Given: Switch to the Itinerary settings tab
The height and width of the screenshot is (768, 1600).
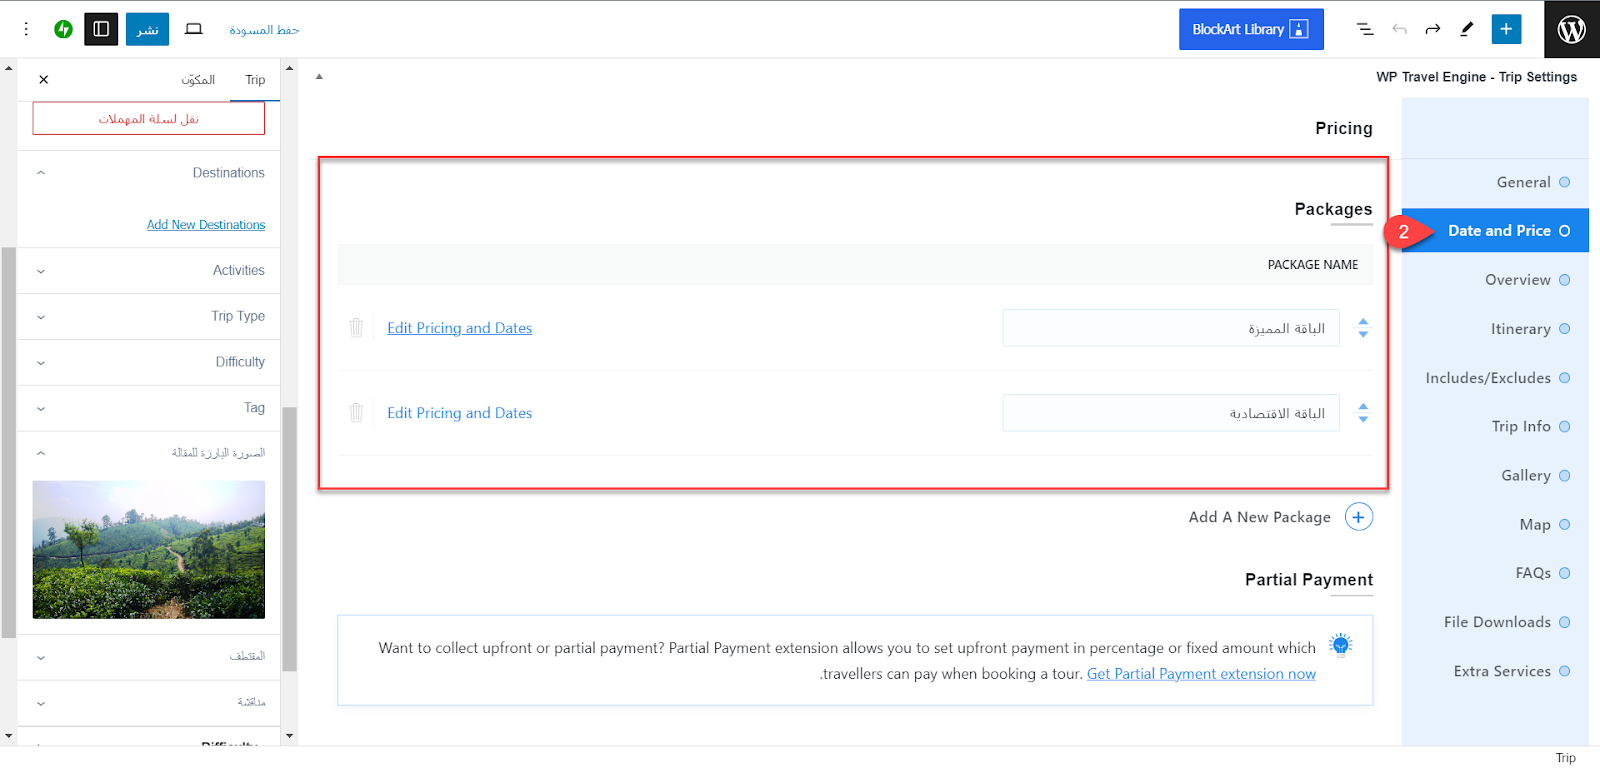Looking at the screenshot, I should pos(1520,329).
